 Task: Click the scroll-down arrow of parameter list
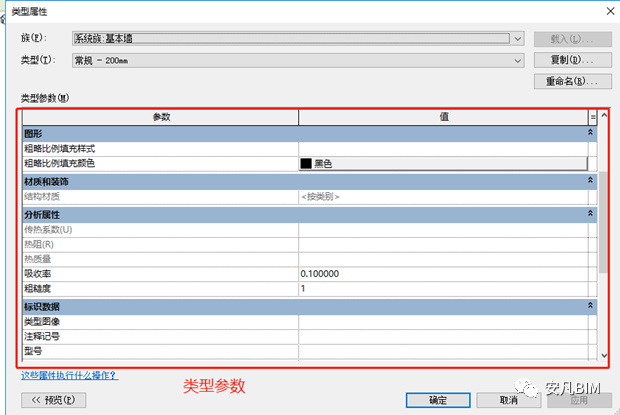603,355
